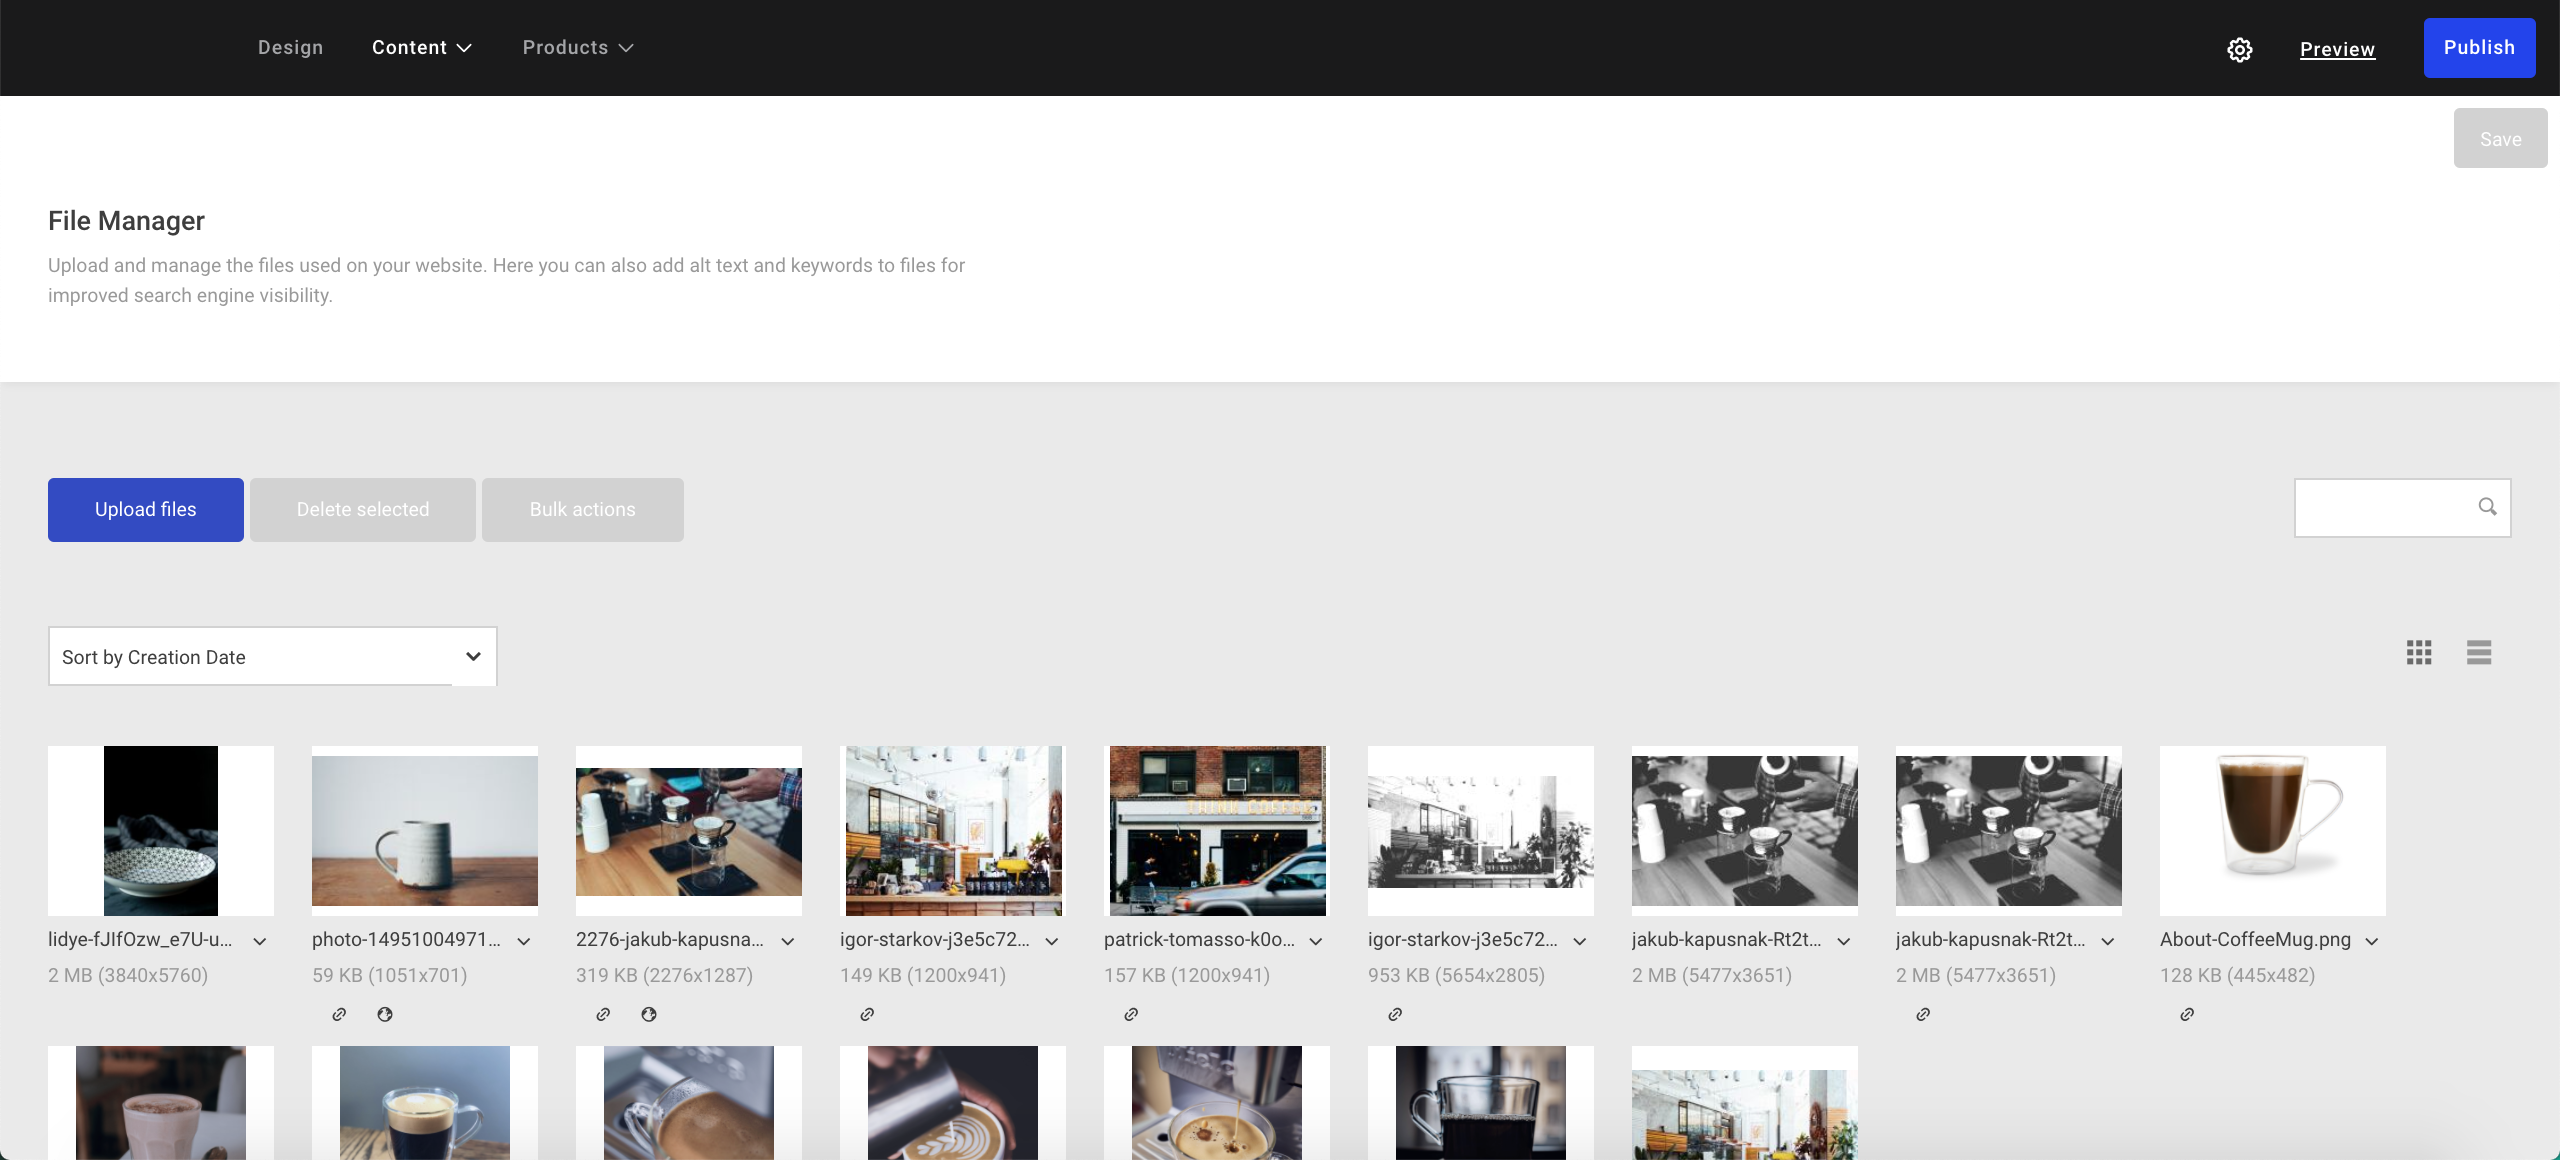Click link icon under 953 KB igor-starkov file
2560x1160 pixels.
click(x=1395, y=1014)
